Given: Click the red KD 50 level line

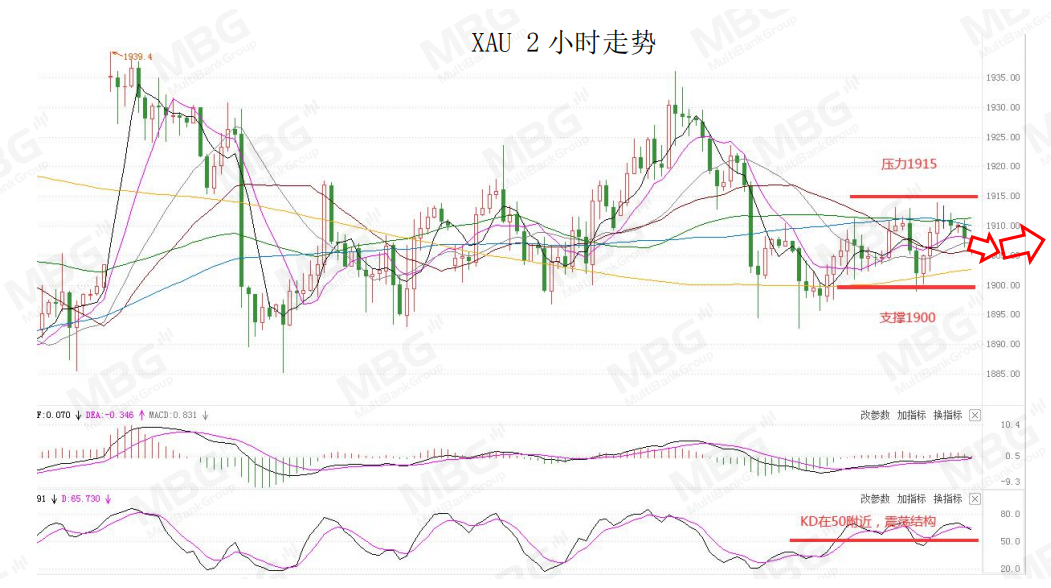Looking at the screenshot, I should point(883,540).
